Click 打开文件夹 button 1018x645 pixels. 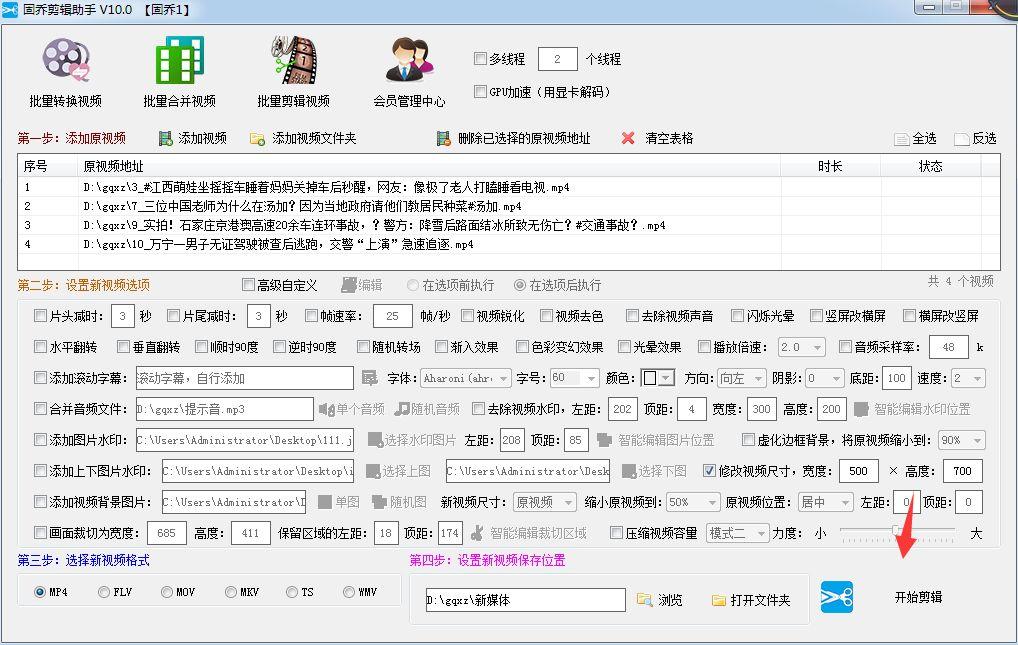tap(750, 600)
